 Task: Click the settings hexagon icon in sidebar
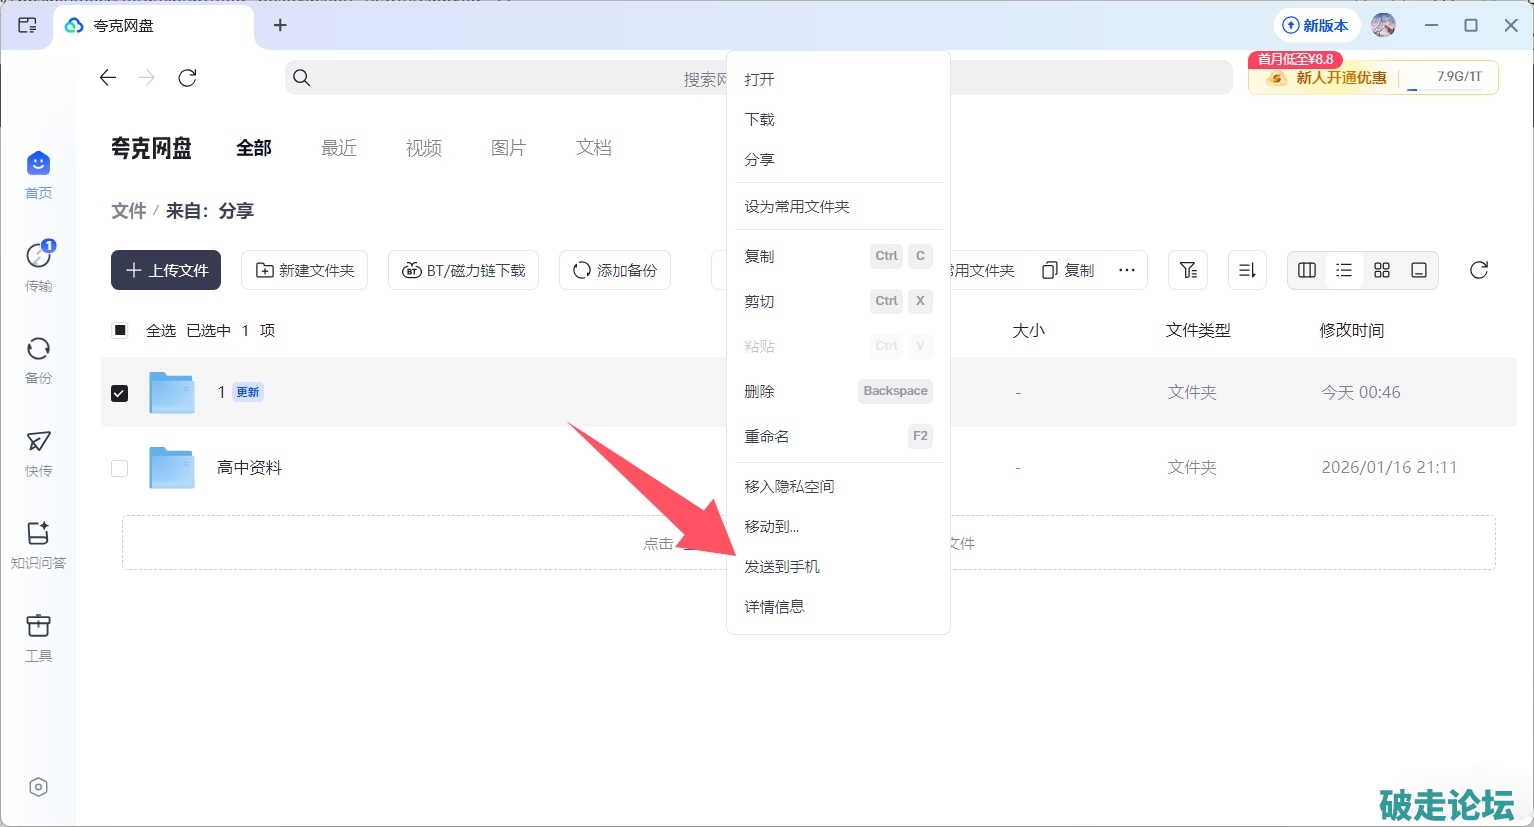(38, 787)
